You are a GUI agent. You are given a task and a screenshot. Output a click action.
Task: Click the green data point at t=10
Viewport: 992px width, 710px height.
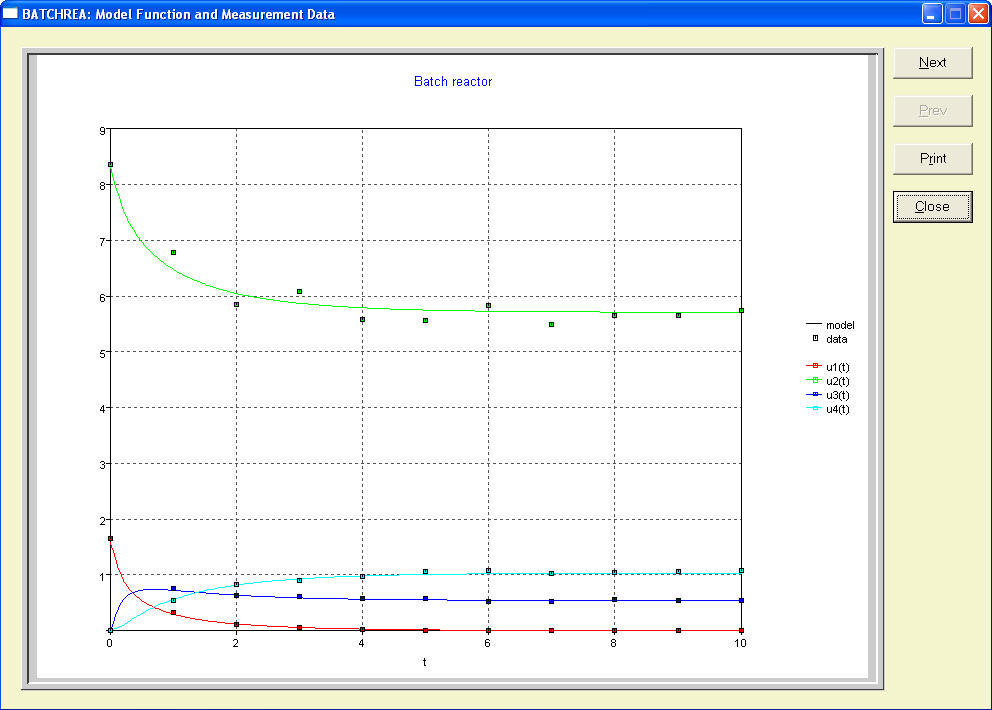(x=741, y=310)
